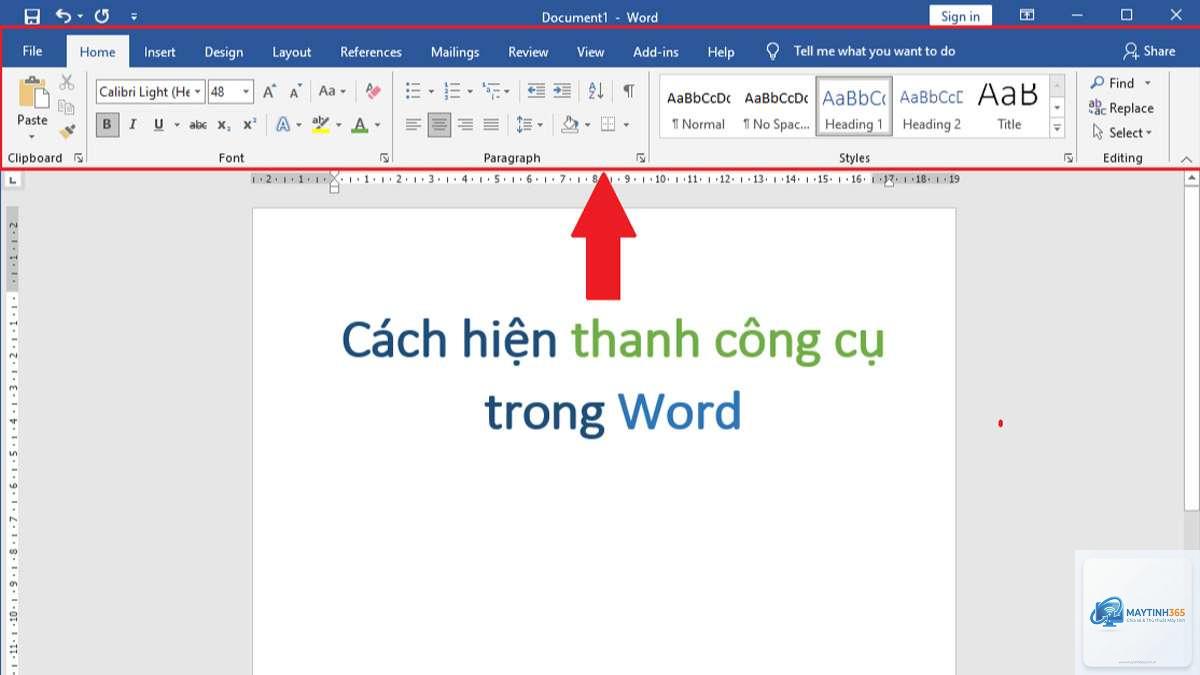Click the Share button
The height and width of the screenshot is (675, 1200).
click(1149, 51)
